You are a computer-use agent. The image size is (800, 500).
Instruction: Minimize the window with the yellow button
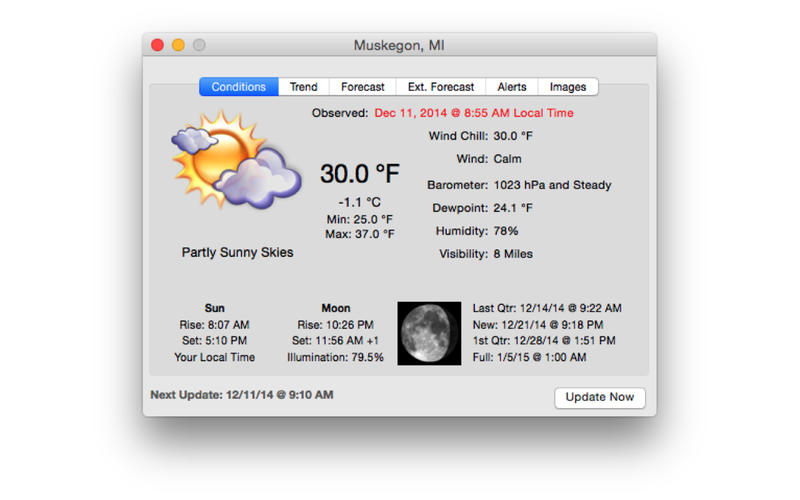pos(178,45)
